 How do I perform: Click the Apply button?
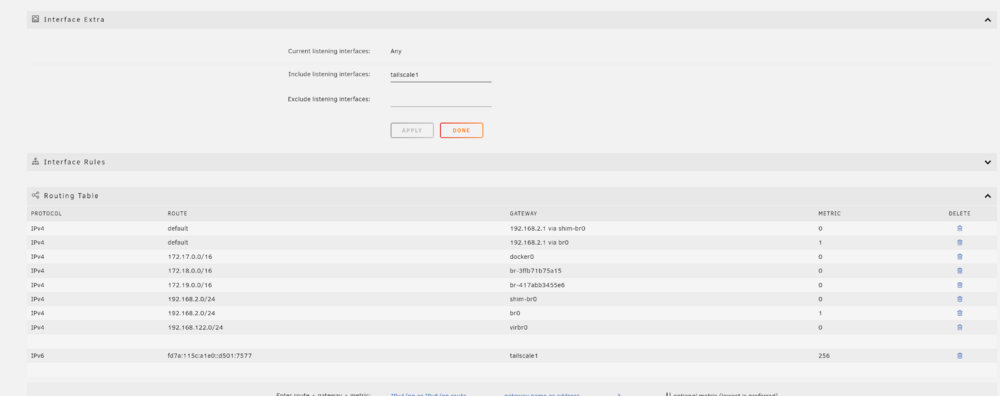tap(412, 130)
